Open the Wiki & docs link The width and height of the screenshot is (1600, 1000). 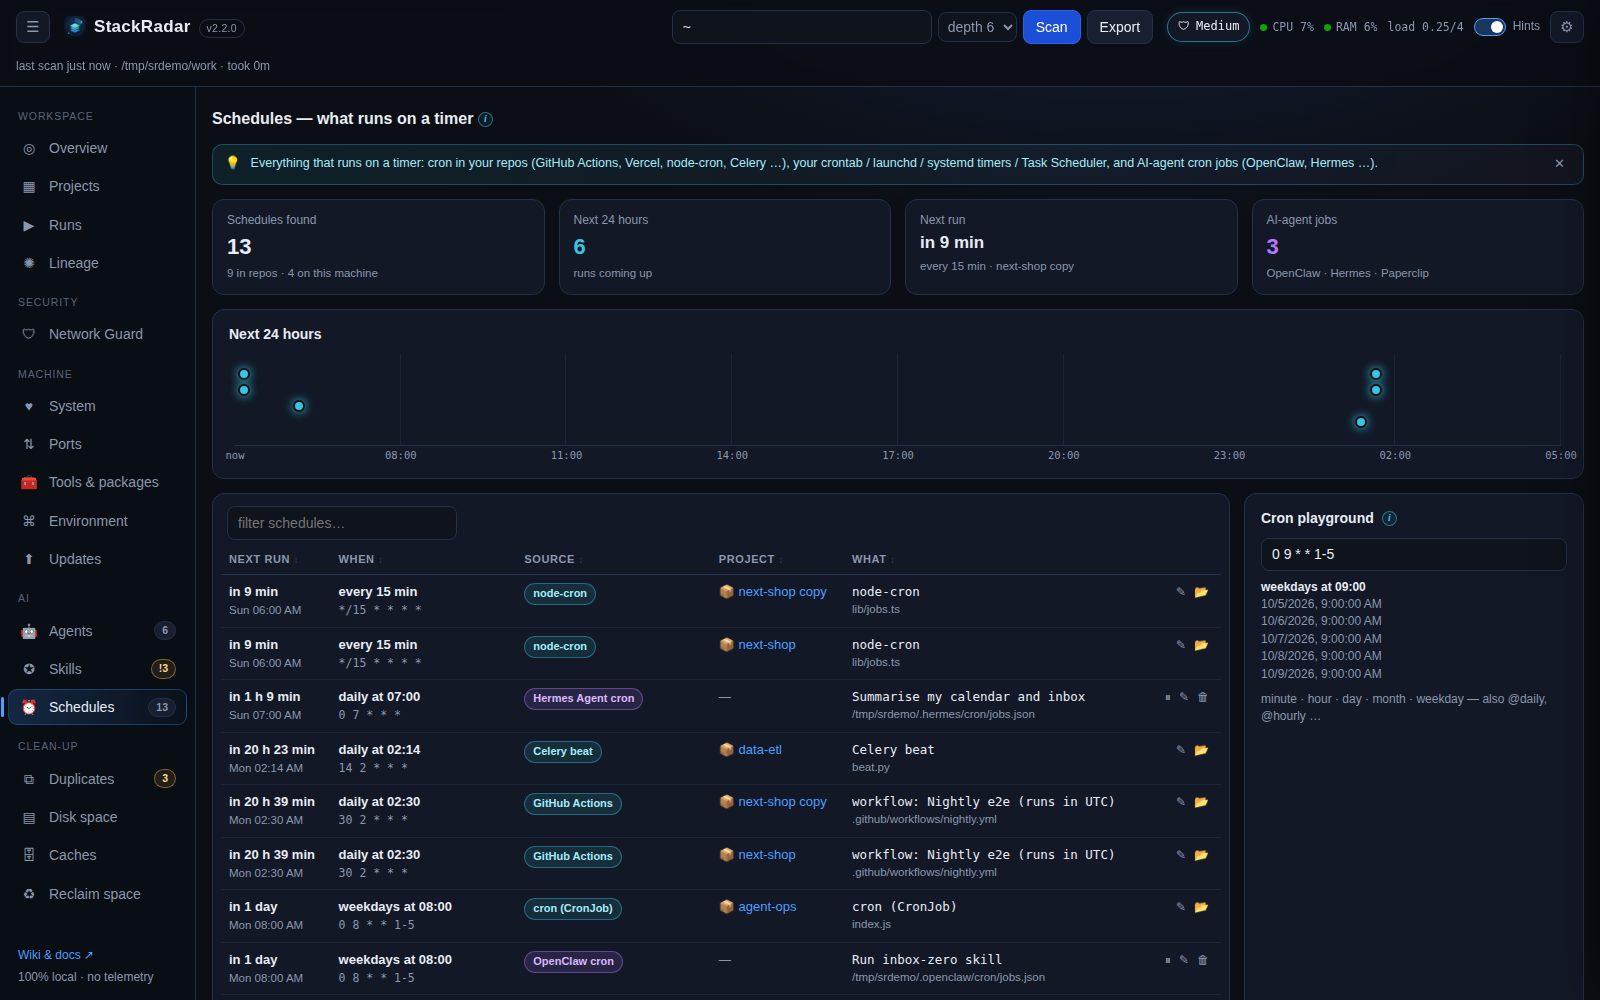click(55, 955)
